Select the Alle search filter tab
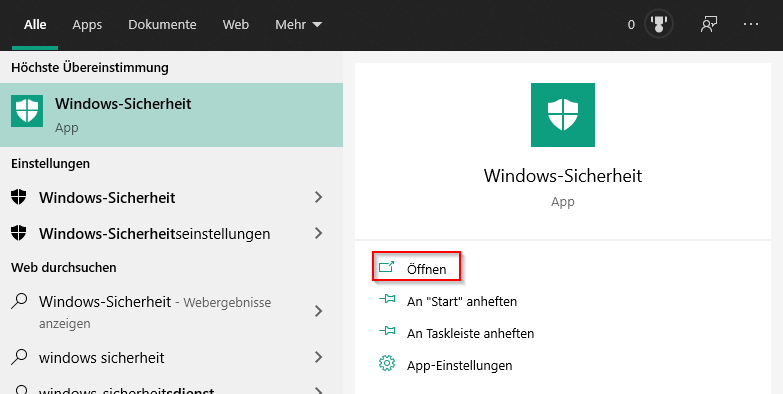This screenshot has height=394, width=783. pos(35,24)
